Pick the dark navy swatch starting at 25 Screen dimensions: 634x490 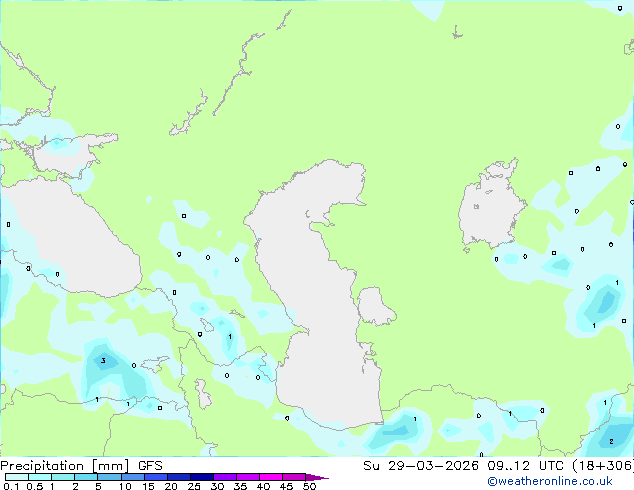point(201,477)
